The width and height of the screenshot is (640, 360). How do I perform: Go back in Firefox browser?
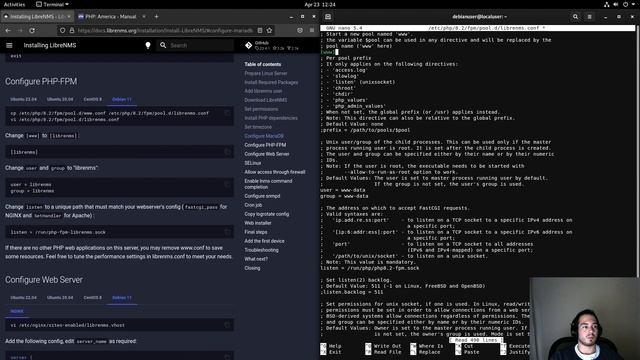tap(8, 31)
